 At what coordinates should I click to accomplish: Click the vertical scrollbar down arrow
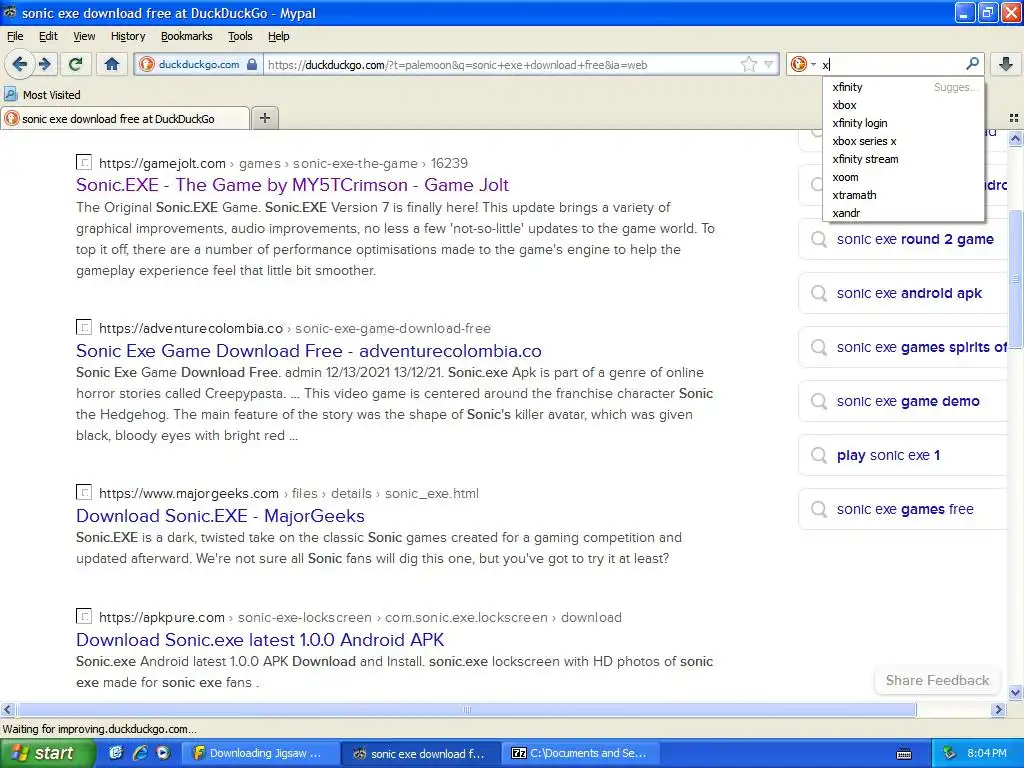1015,693
